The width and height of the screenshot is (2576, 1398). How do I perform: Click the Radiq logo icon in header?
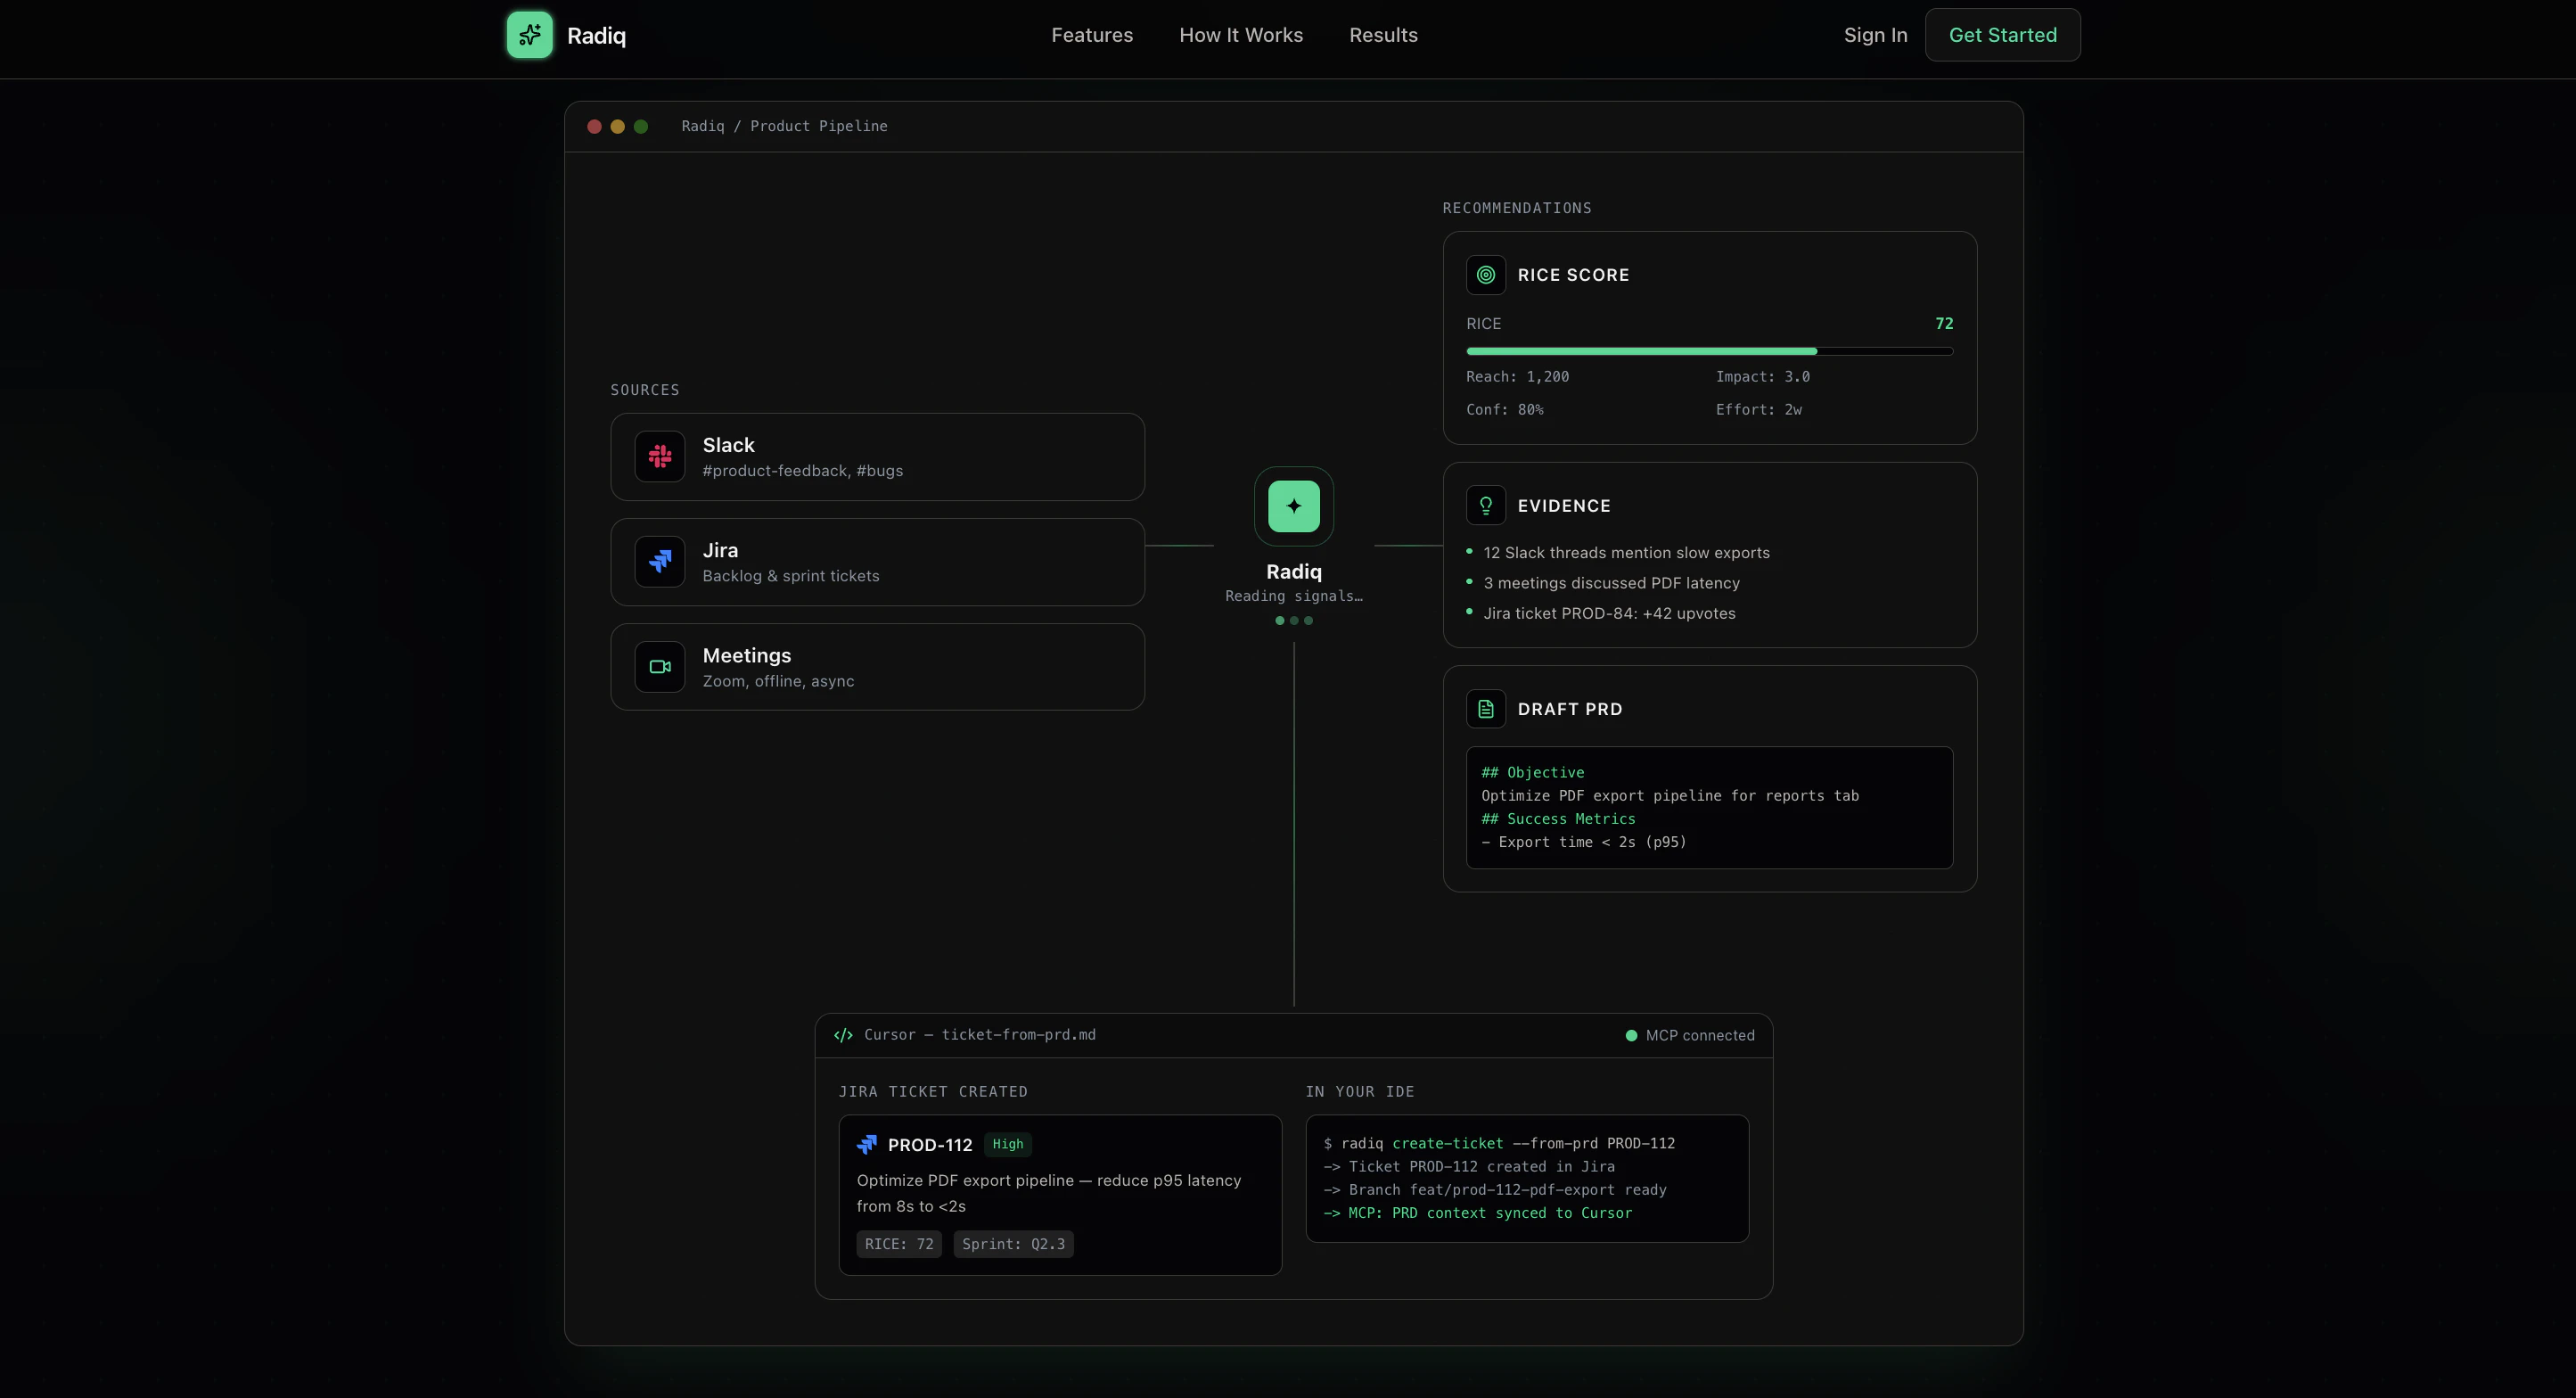pos(529,35)
